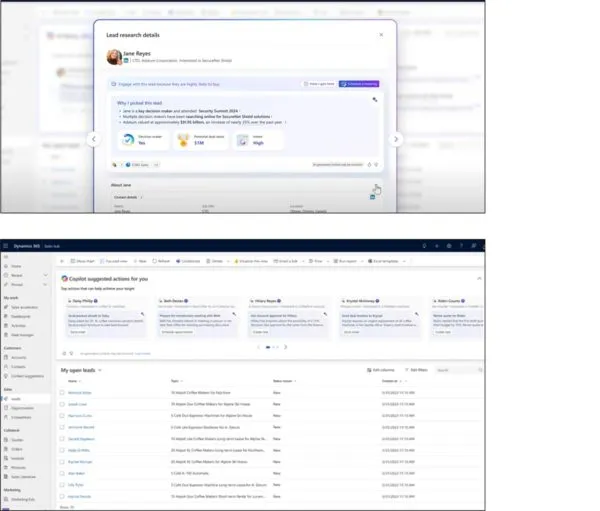Collapse the Copilot suggested actions panel
The height and width of the screenshot is (511, 600).
[479, 279]
